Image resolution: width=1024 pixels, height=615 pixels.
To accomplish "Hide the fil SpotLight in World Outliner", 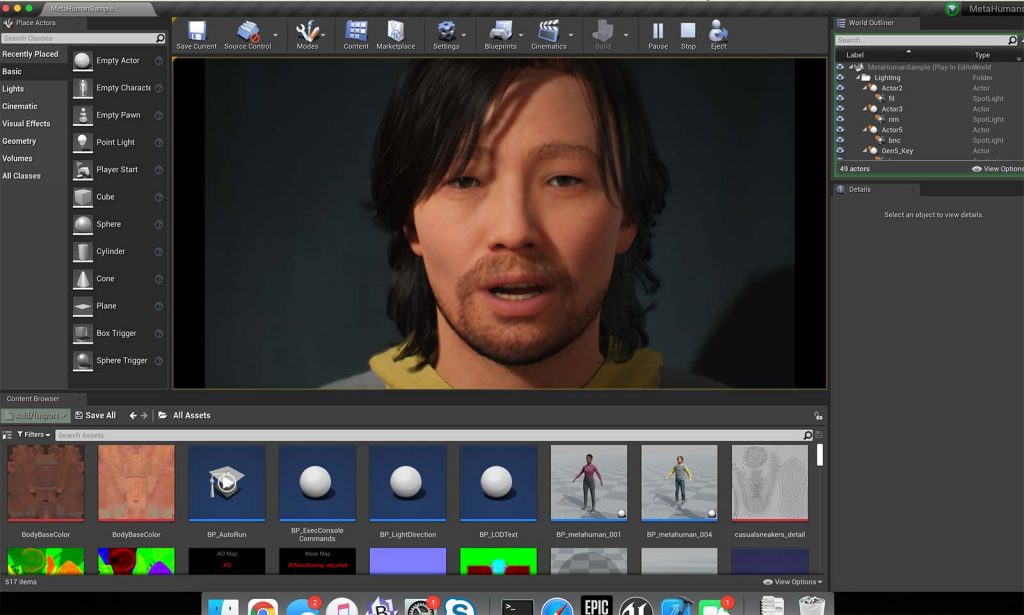I will point(841,98).
